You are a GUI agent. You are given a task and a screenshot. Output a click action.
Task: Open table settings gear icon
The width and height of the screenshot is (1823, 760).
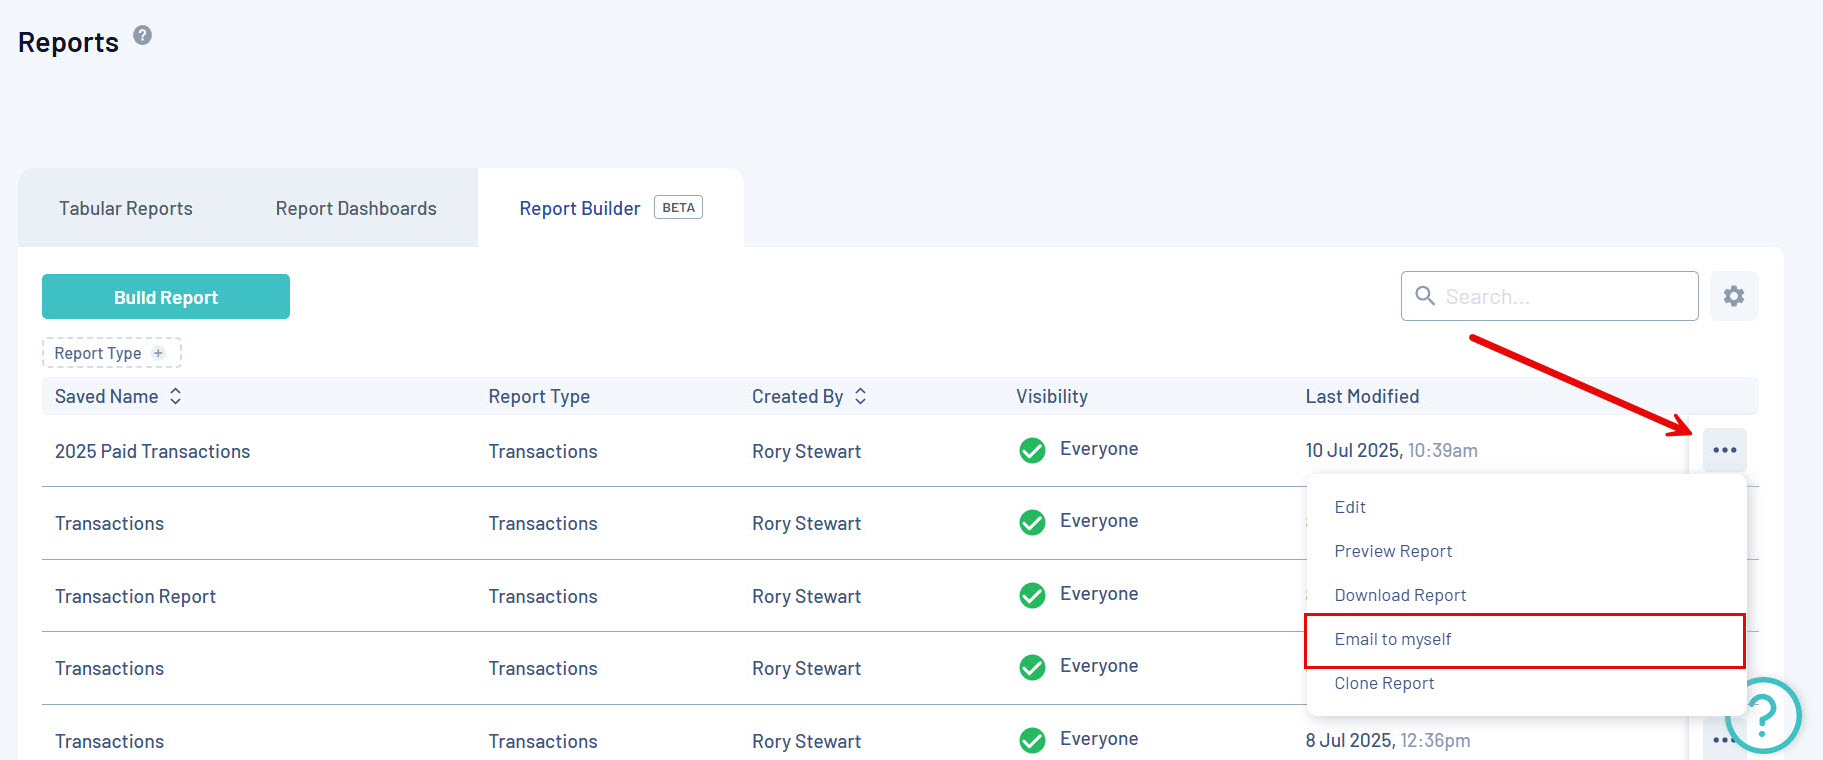click(x=1734, y=296)
